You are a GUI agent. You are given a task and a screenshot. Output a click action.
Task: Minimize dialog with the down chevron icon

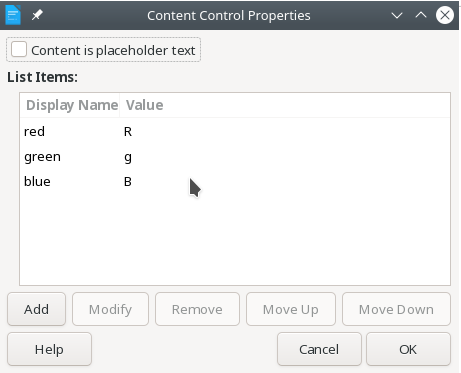[397, 15]
